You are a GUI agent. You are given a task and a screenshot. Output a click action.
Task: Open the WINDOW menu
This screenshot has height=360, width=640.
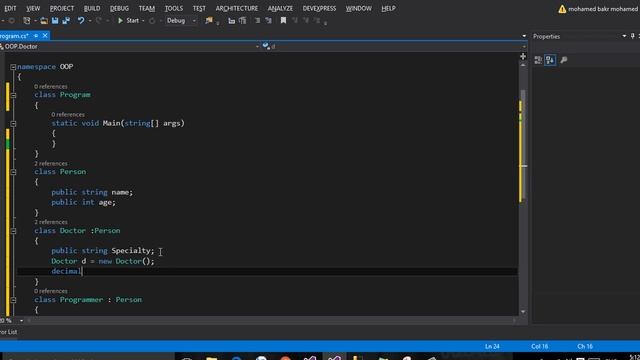click(358, 8)
